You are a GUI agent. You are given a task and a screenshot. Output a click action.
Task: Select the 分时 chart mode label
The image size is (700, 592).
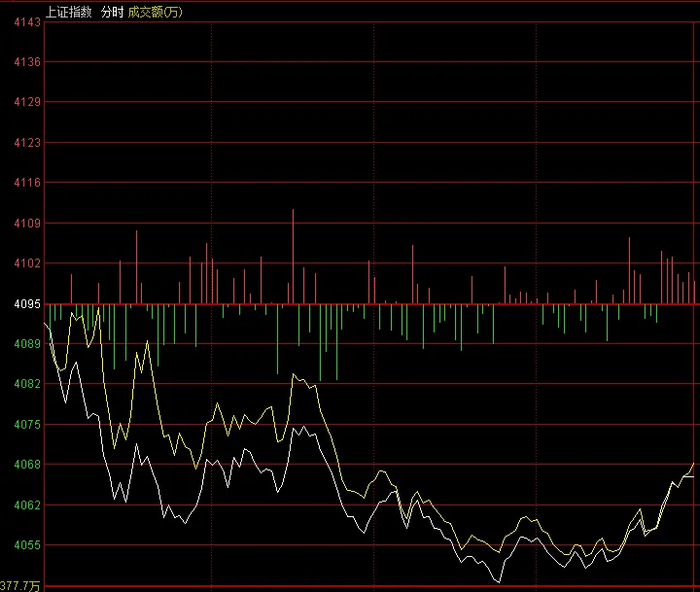(112, 13)
